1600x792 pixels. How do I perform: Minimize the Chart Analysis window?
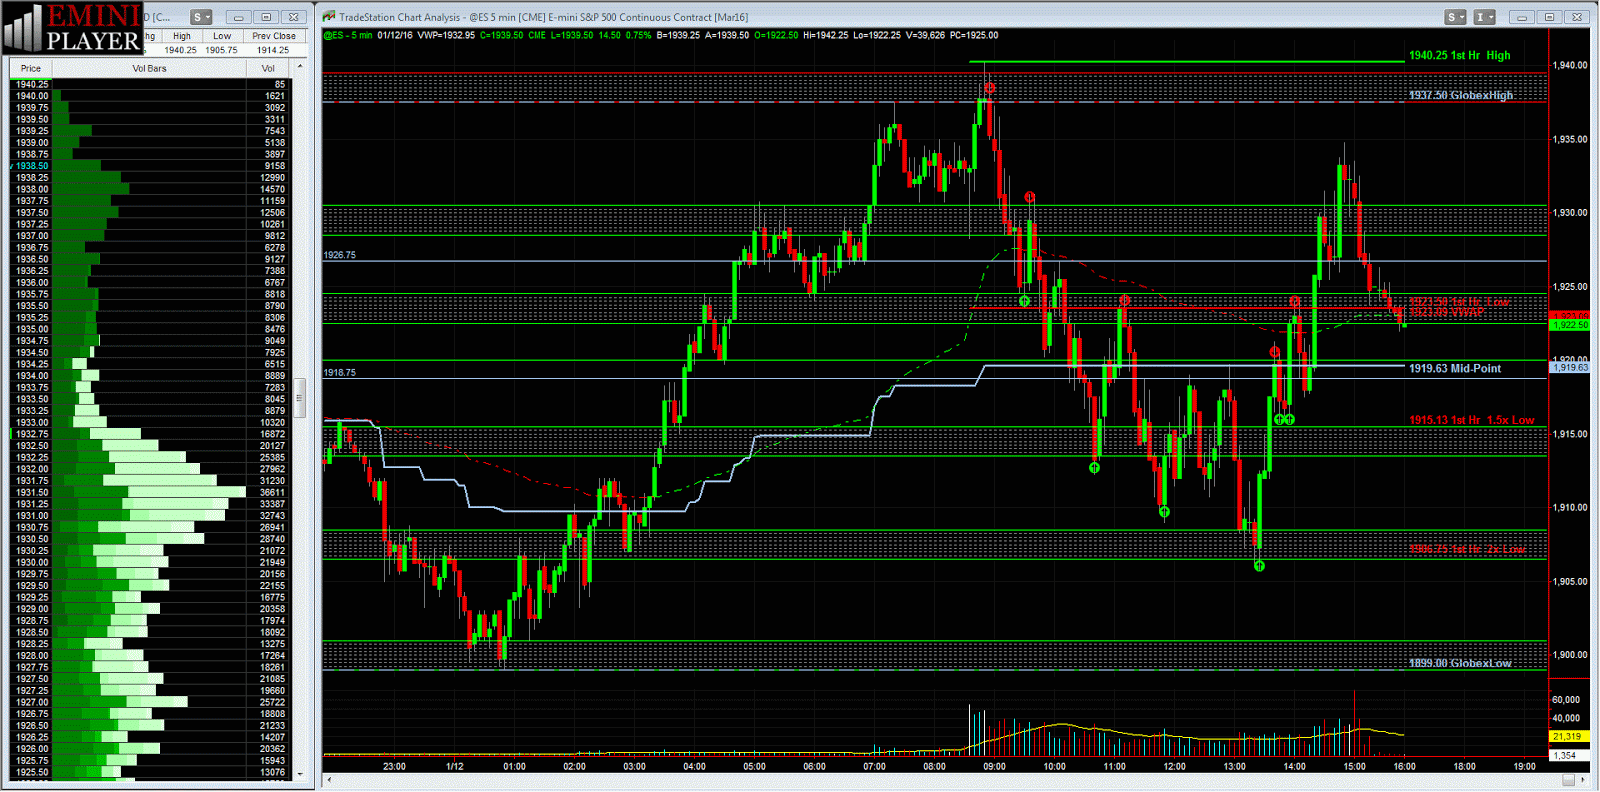[1521, 17]
